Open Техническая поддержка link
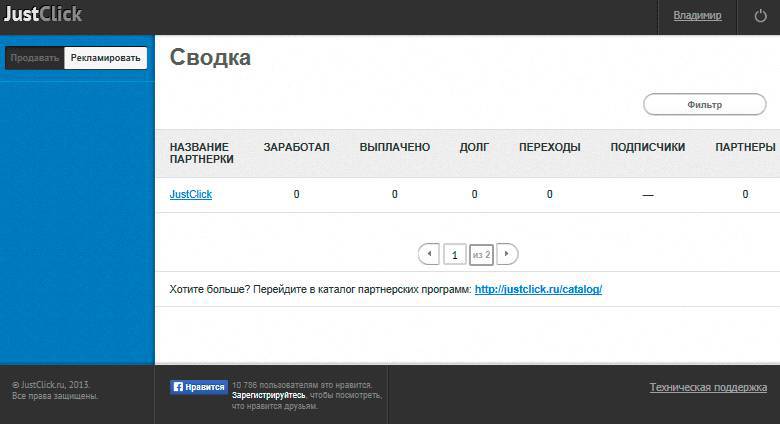Screen dimensions: 780x424 point(708,387)
